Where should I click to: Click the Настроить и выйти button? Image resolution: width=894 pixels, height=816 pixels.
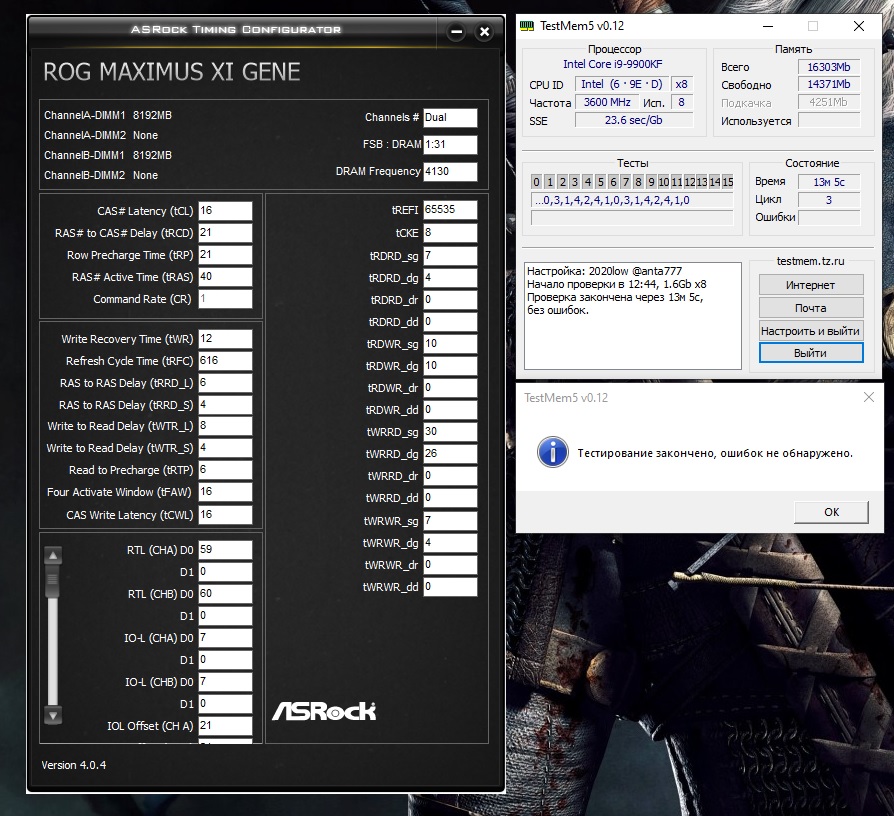[x=811, y=331]
